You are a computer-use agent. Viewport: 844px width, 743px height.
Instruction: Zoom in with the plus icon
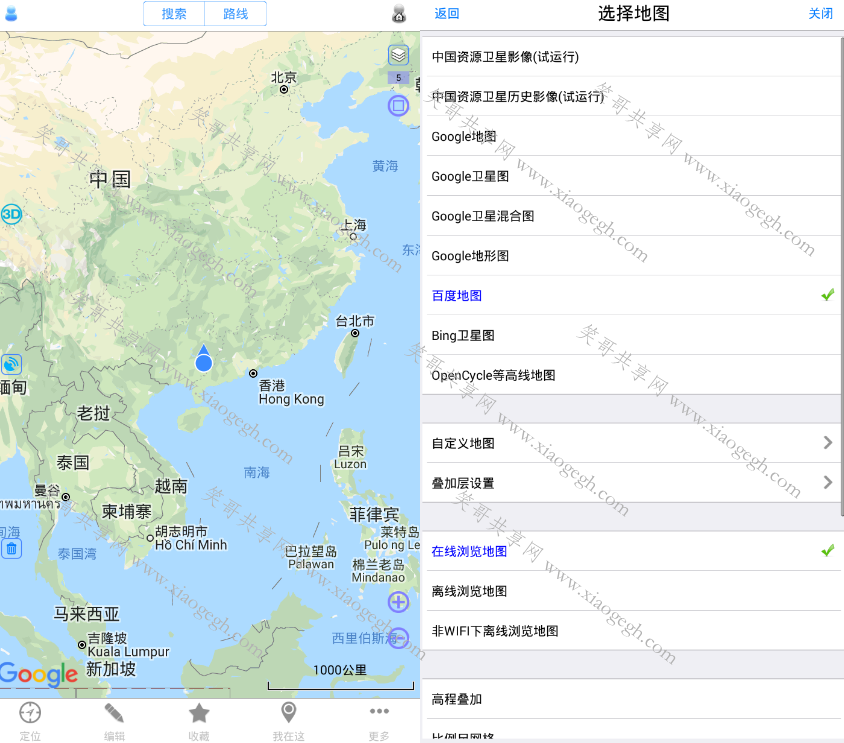click(398, 602)
